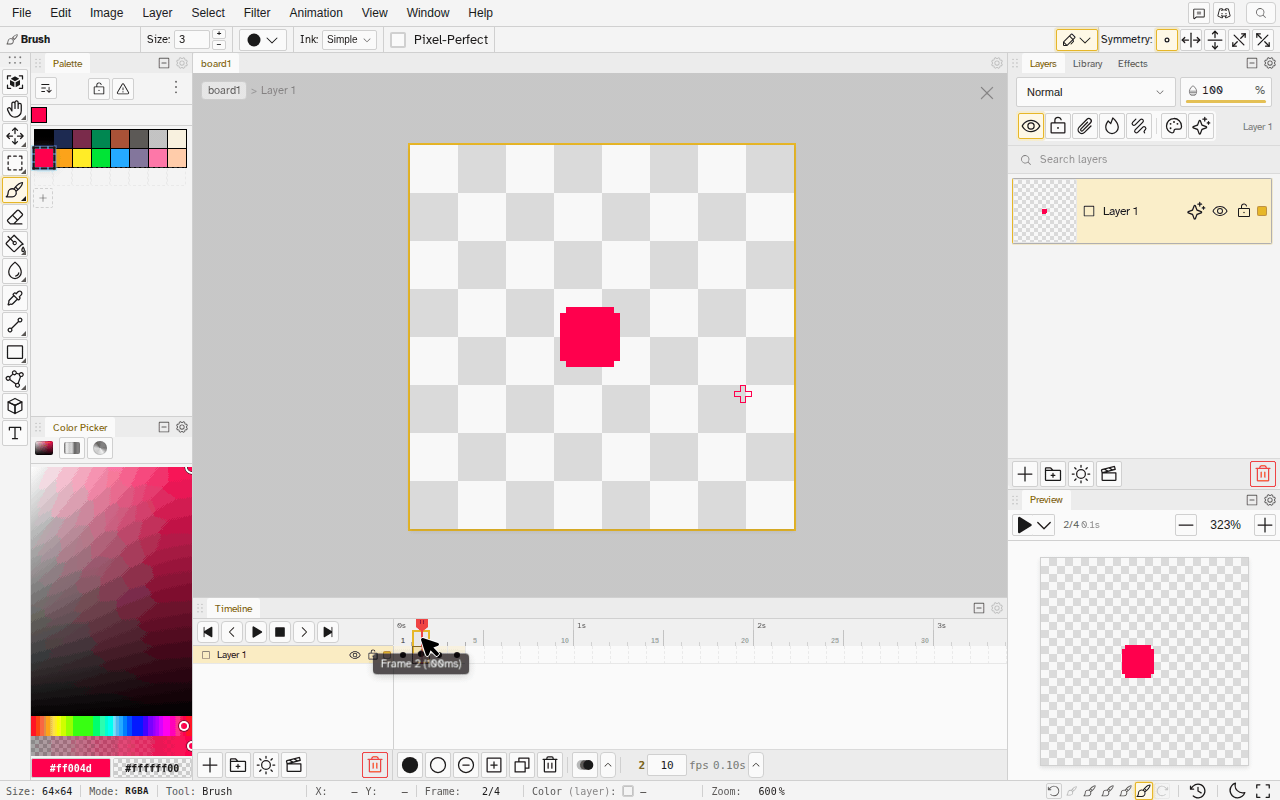1280x800 pixels.
Task: Click the board1 breadcrumb button
Action: [x=224, y=90]
